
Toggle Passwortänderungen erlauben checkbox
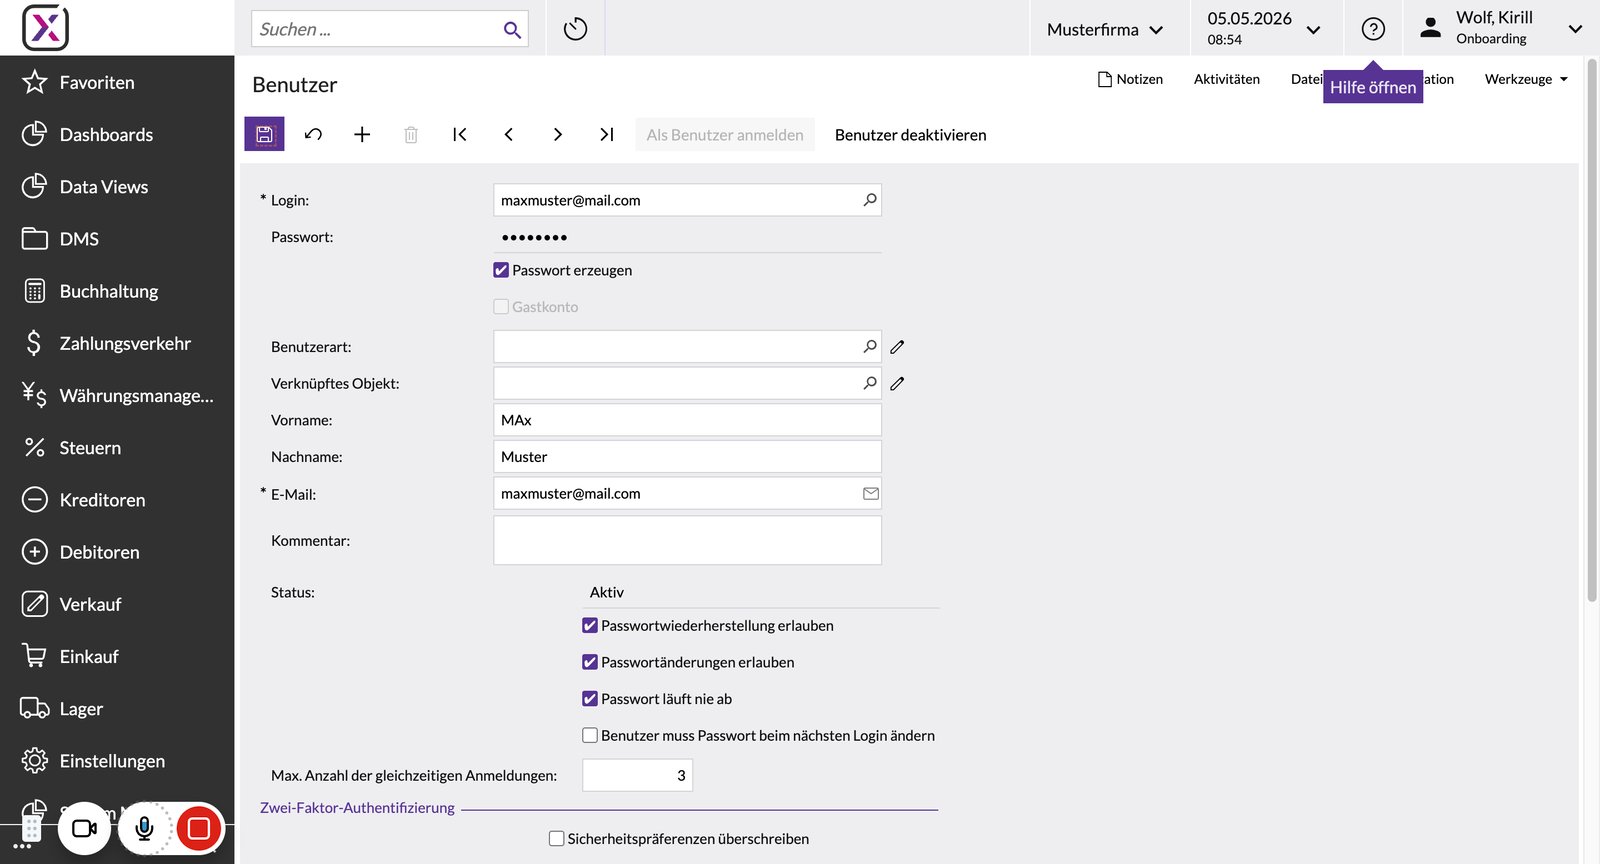coord(590,662)
